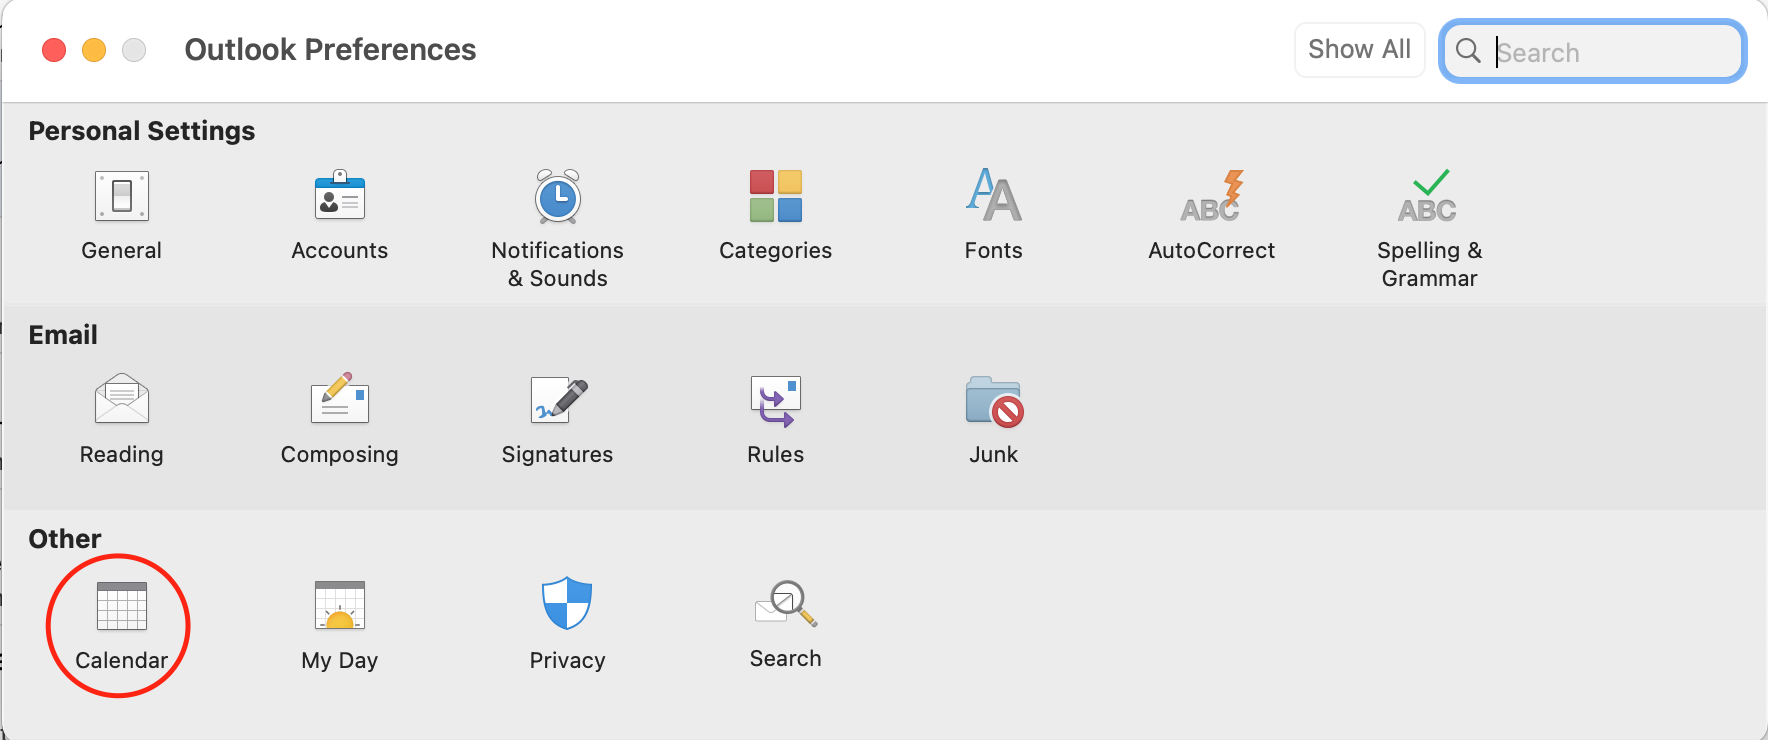Screen dimensions: 1768x740
Task: Open Reading envelope icon
Action: 122,399
